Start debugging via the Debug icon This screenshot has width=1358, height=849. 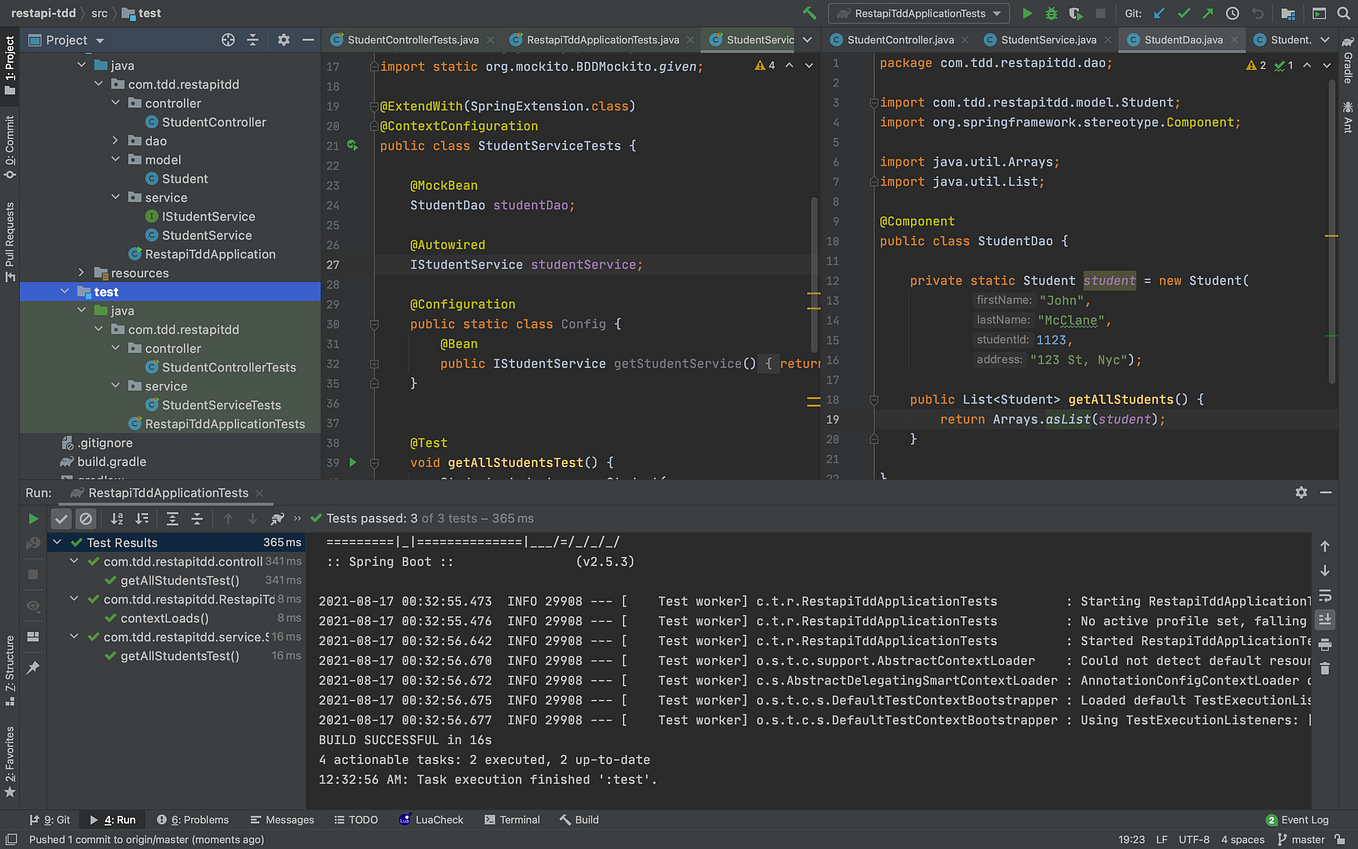point(1051,13)
